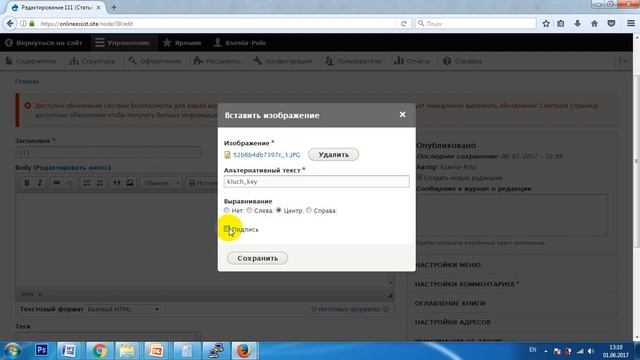
Task: Select the Справа alignment radio button
Action: (x=309, y=210)
